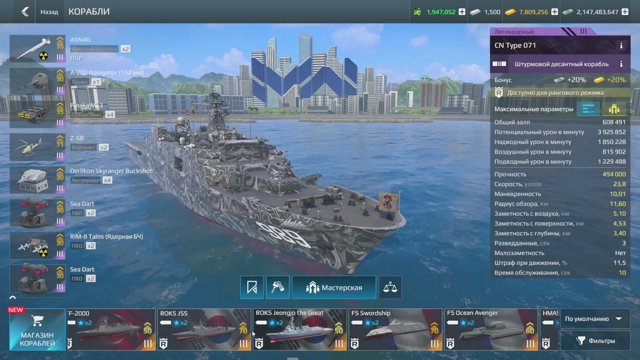This screenshot has width=640, height=360.
Task: Collapse the weapons list with the chevron
Action: [x=12, y=298]
